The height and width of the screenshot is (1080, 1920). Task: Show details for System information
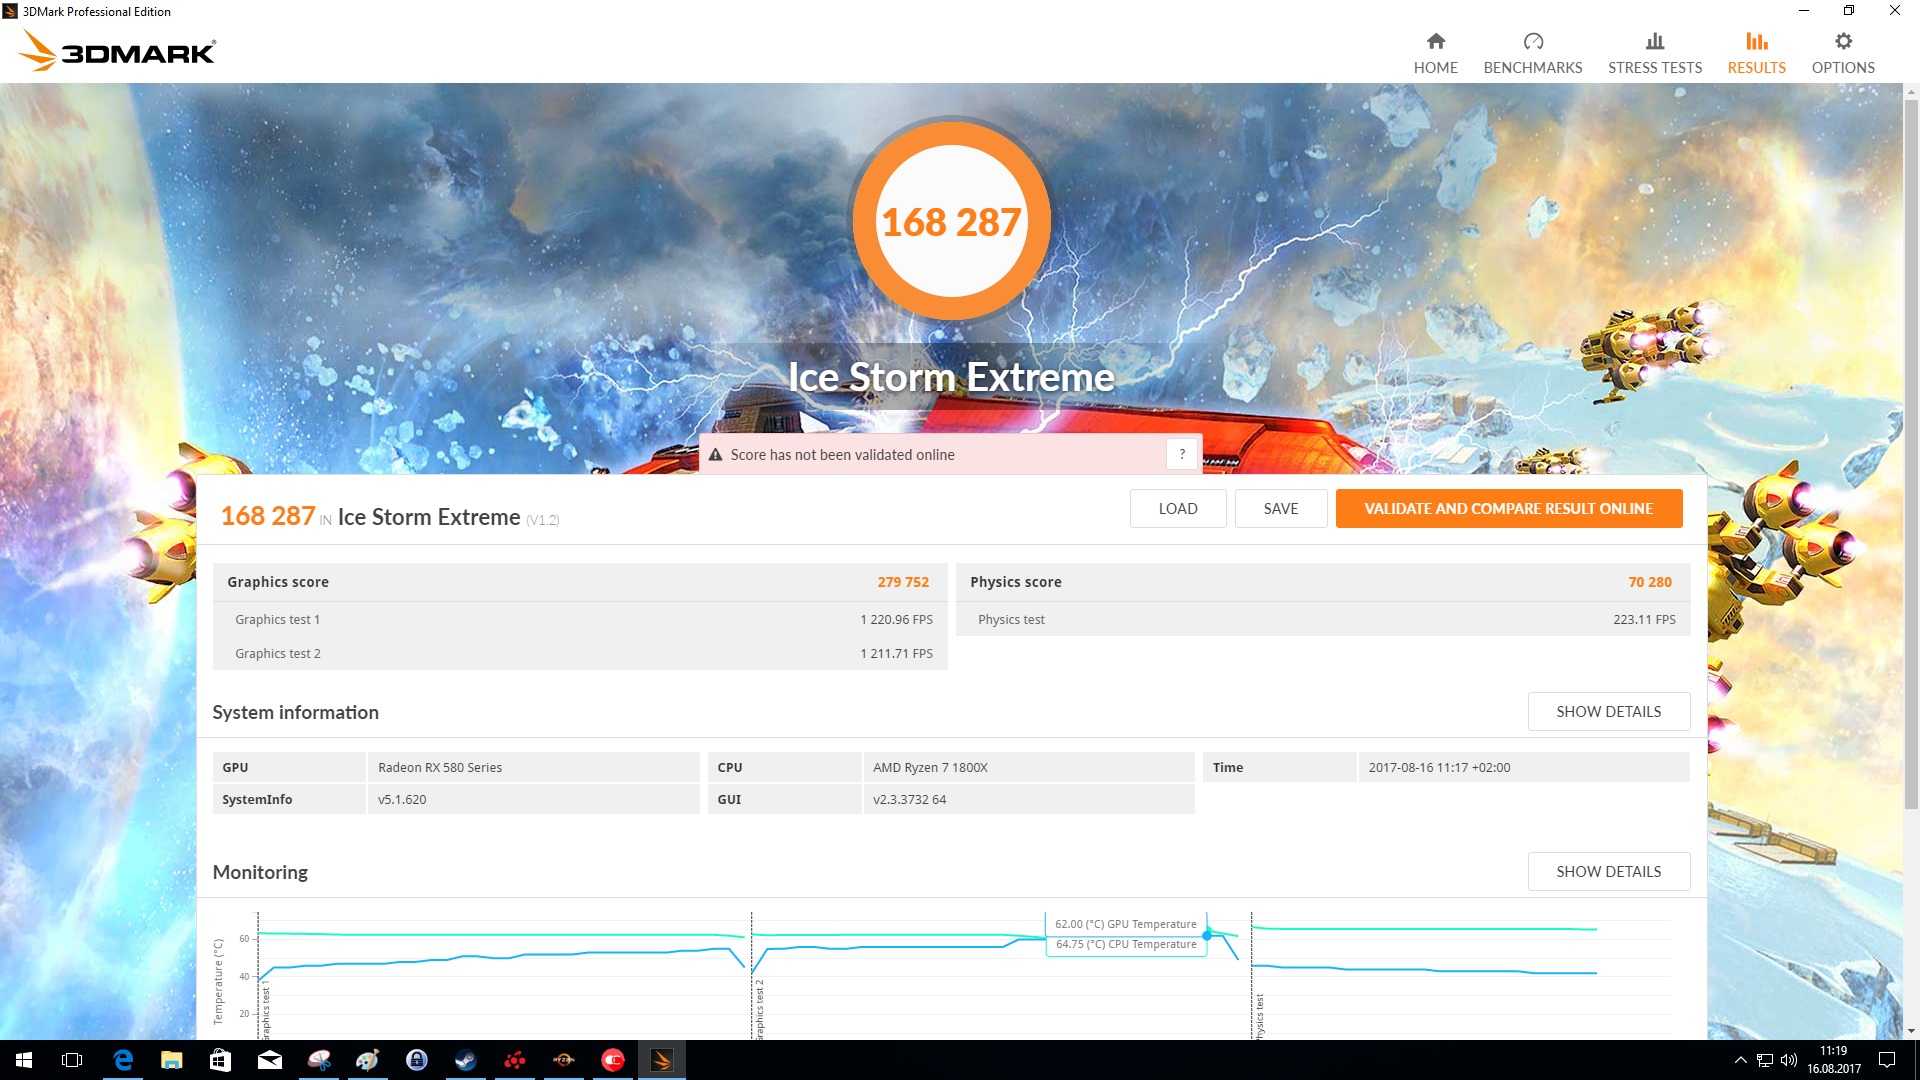1608,711
